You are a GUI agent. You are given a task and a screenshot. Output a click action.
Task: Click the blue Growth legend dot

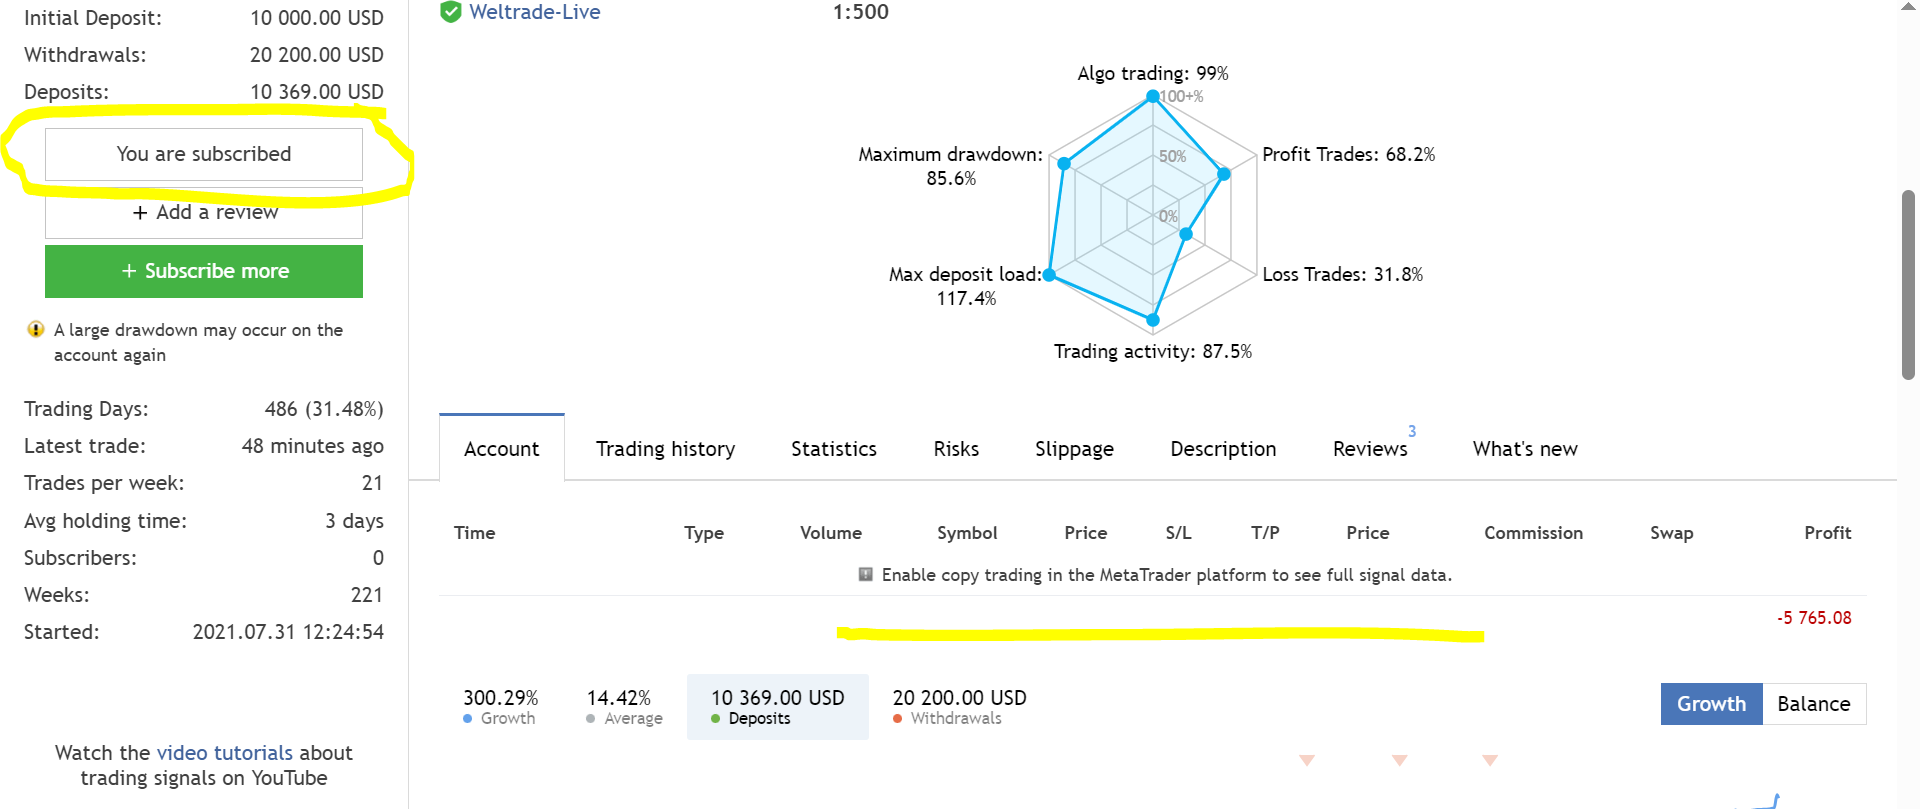pyautogui.click(x=468, y=719)
